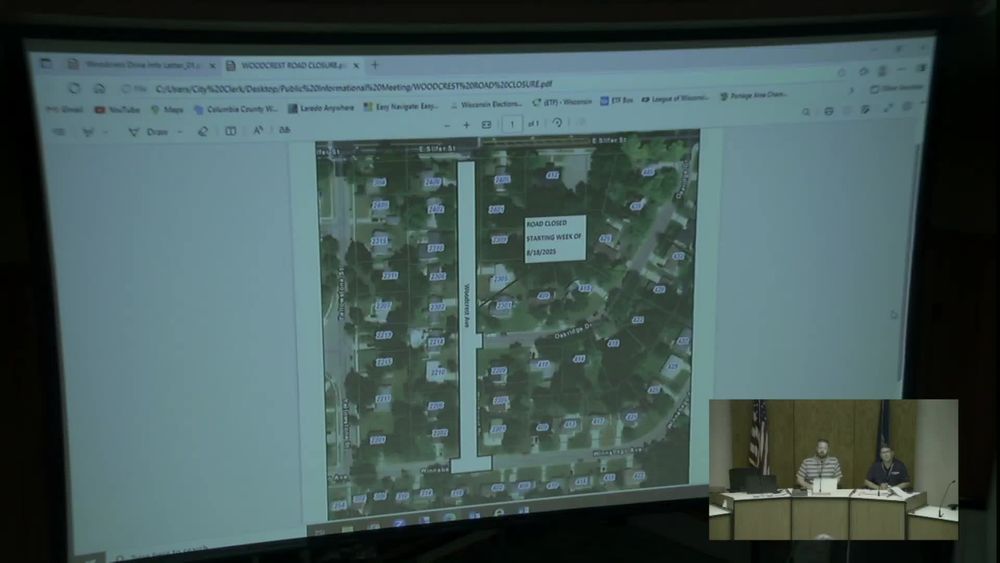Open the PDF toolbar settings gear
1000x563 pixels.
pyautogui.click(x=907, y=106)
